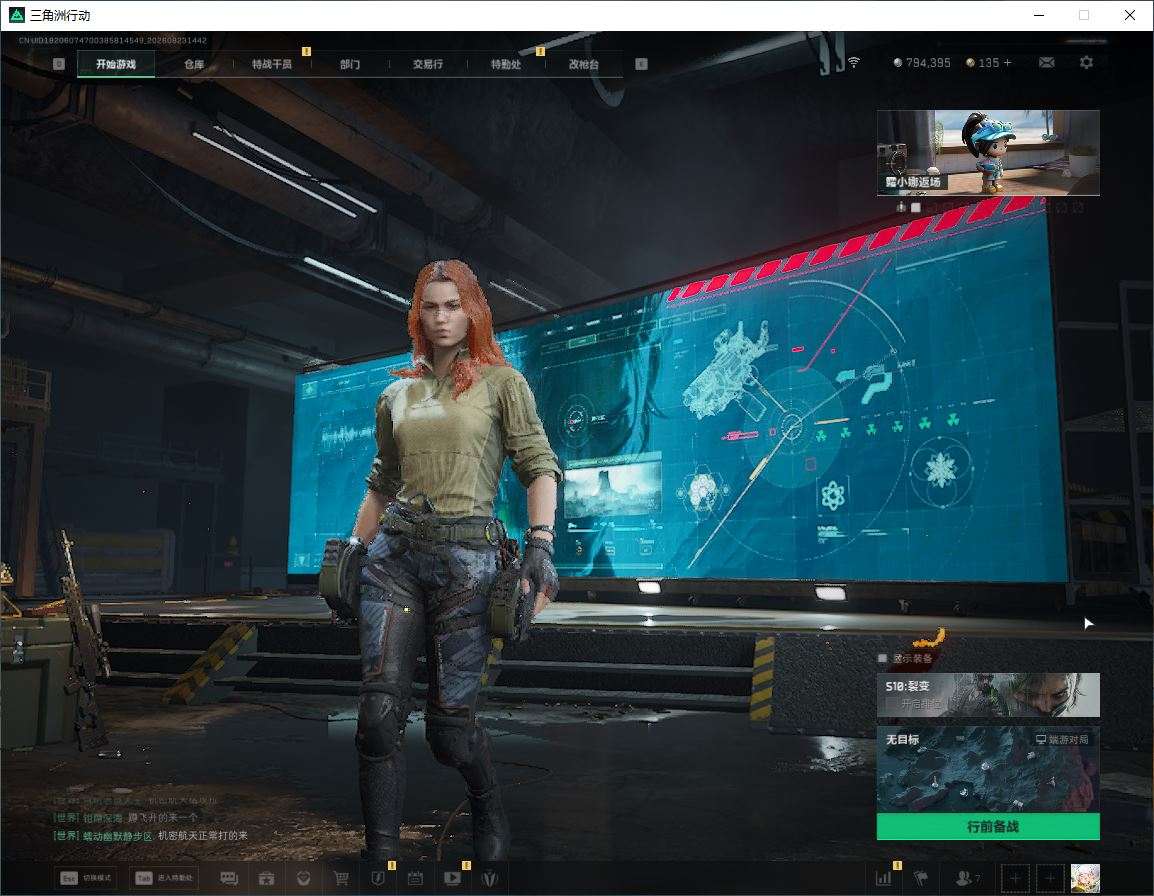The width and height of the screenshot is (1154, 896).
Task: Switch to the 仓库 tab
Action: coord(194,64)
